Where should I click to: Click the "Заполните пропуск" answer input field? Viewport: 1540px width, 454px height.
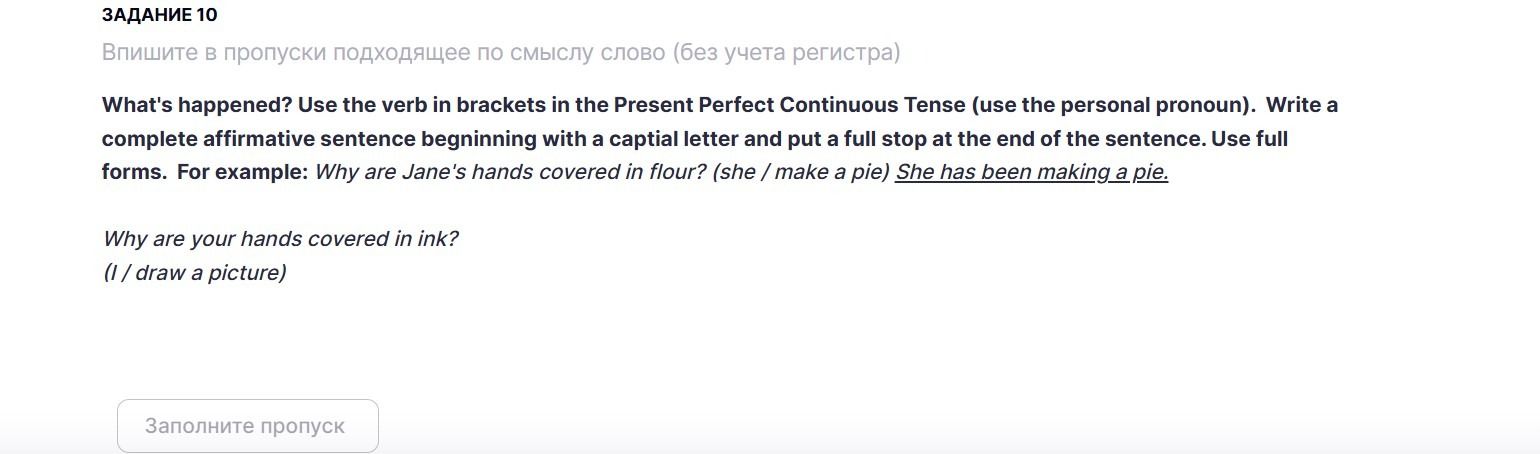[248, 426]
